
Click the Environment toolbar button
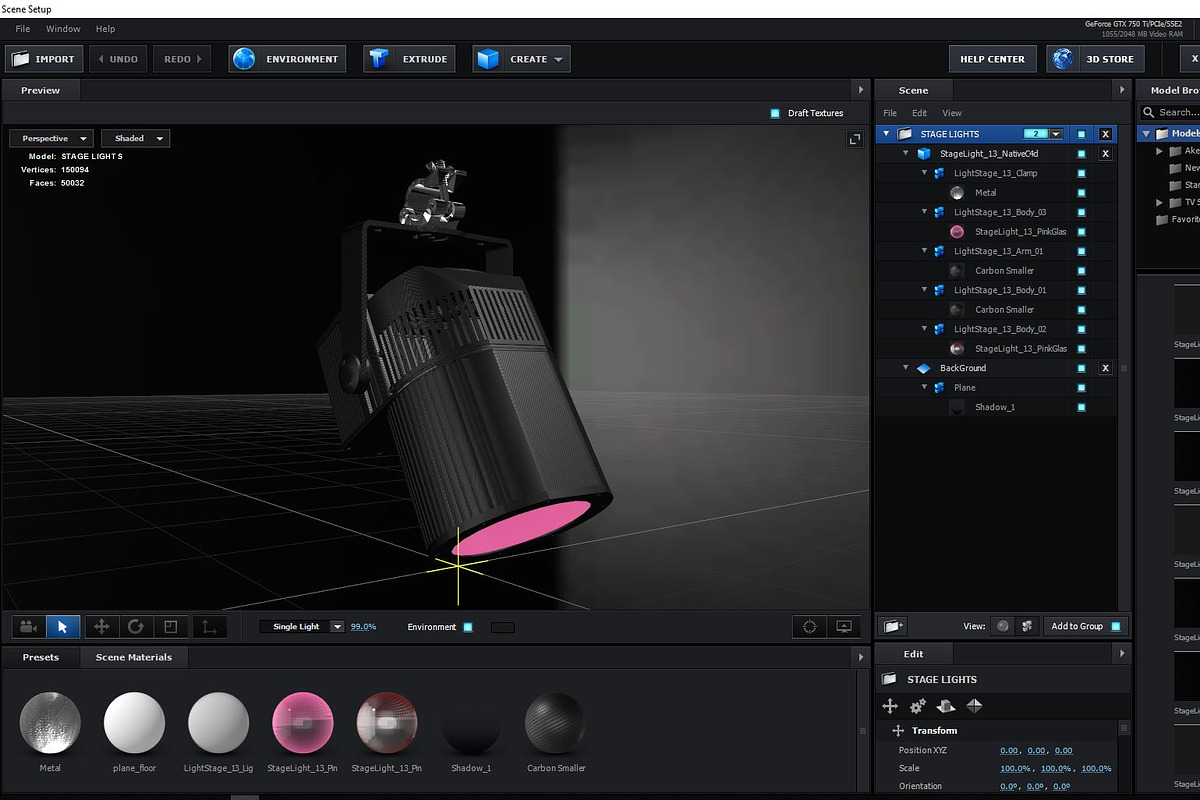(x=287, y=59)
